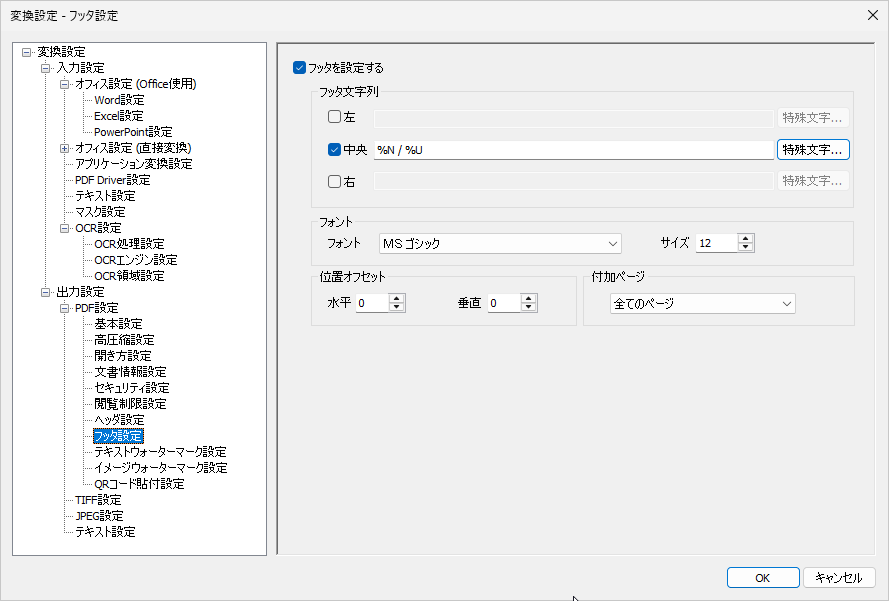Viewport: 889px width, 601px height.
Task: Uncheck the フッタを設定する checkbox
Action: 299,68
